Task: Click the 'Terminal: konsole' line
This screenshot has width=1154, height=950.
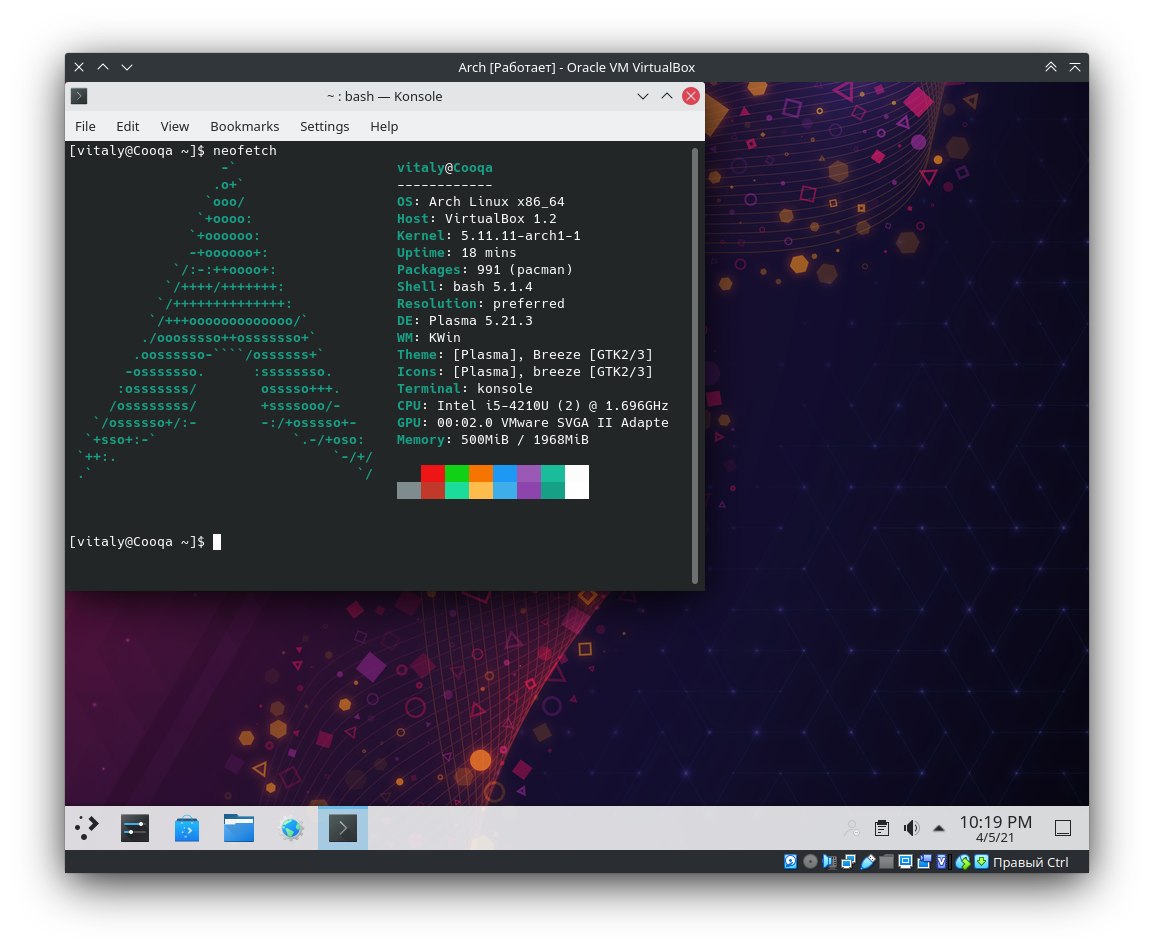Action: 464,388
